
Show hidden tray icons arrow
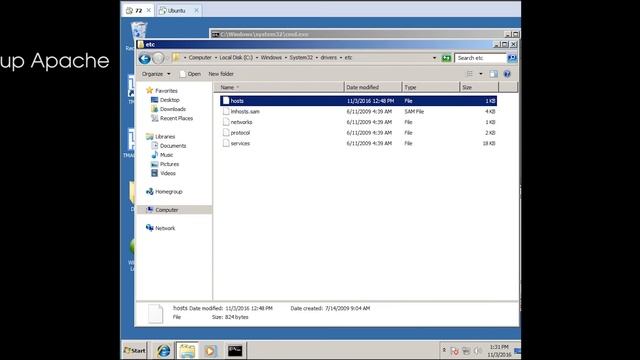click(444, 350)
